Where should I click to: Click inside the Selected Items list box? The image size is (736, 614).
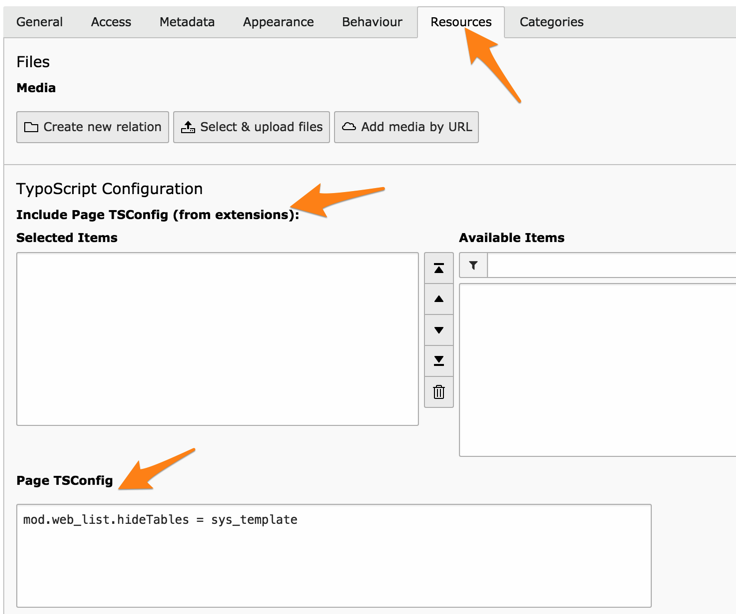[217, 339]
